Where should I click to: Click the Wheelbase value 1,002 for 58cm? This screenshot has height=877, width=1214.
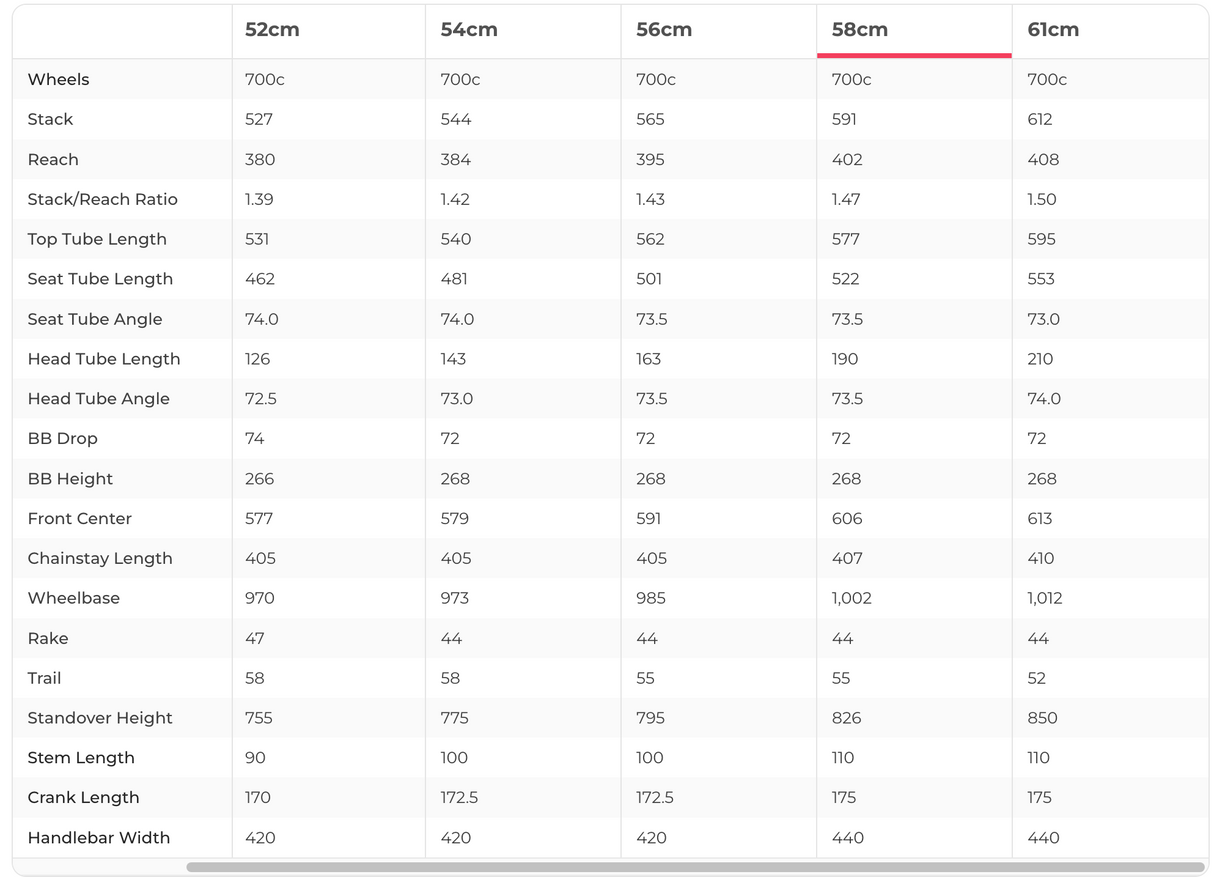(852, 598)
